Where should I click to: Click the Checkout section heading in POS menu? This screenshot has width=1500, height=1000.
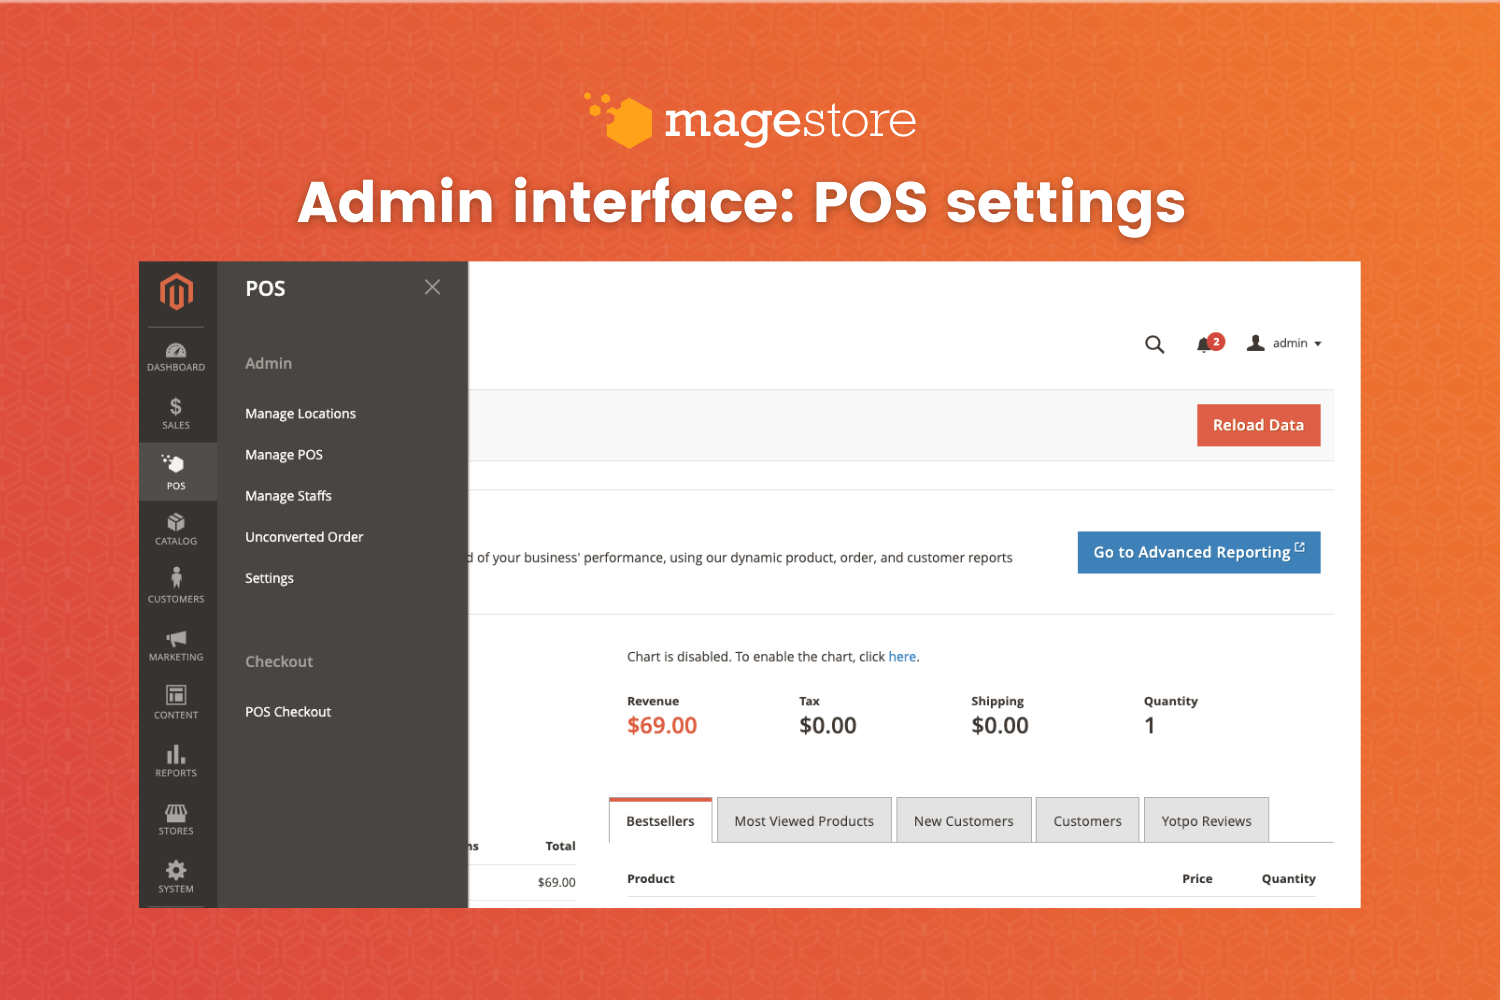pos(279,662)
